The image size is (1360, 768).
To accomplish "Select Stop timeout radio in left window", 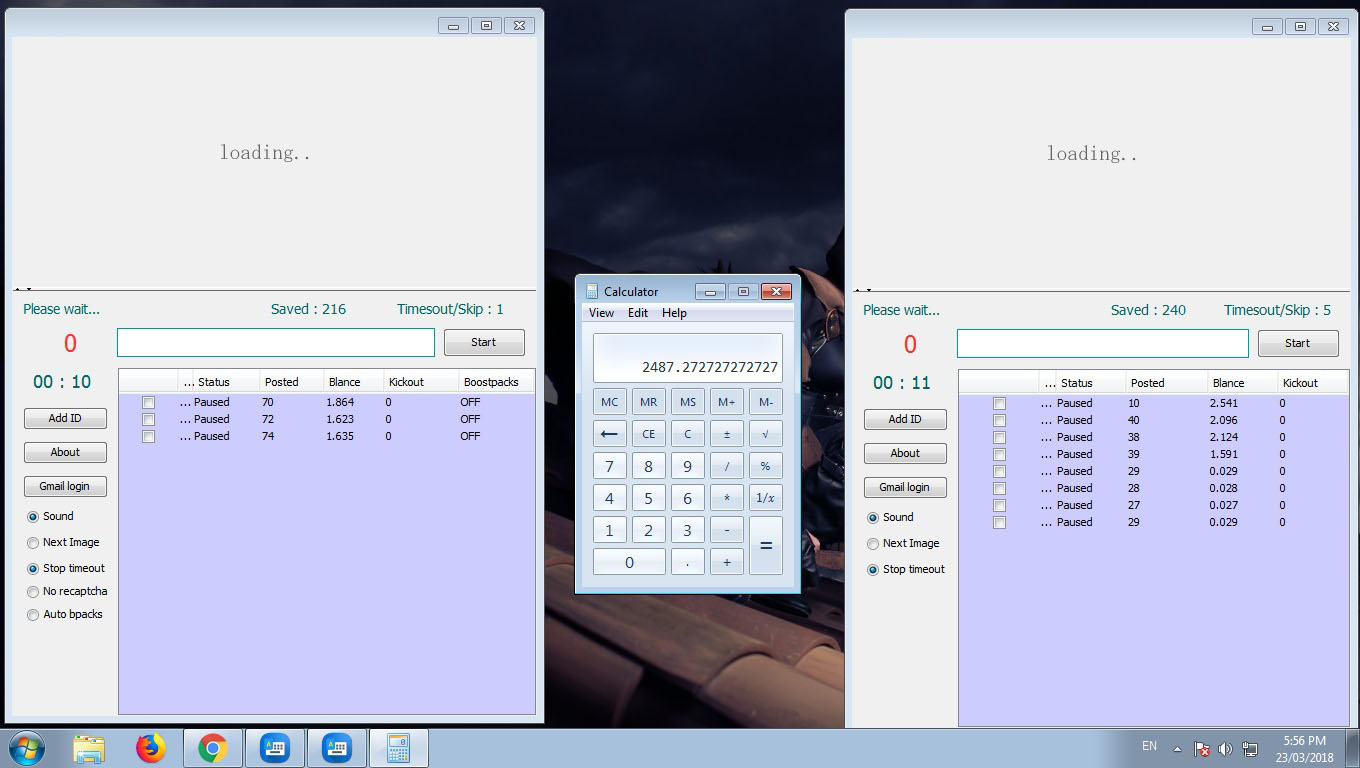I will point(33,568).
